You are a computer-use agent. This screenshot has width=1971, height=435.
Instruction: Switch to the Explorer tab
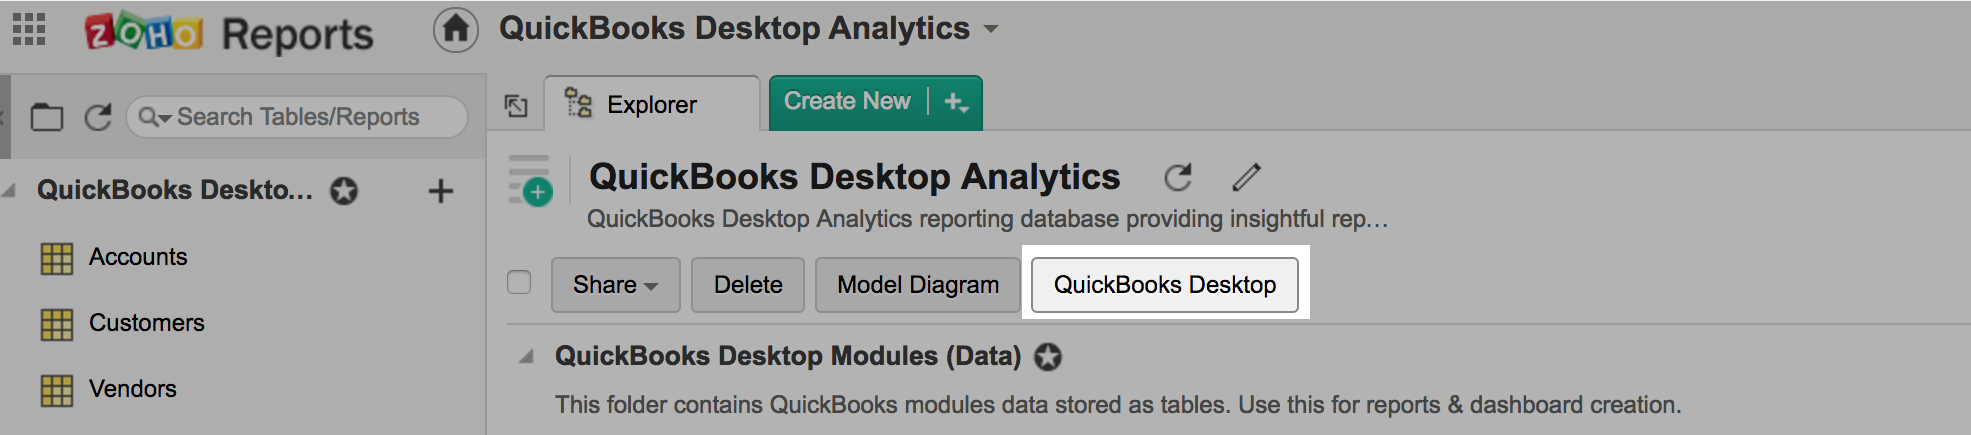click(651, 104)
